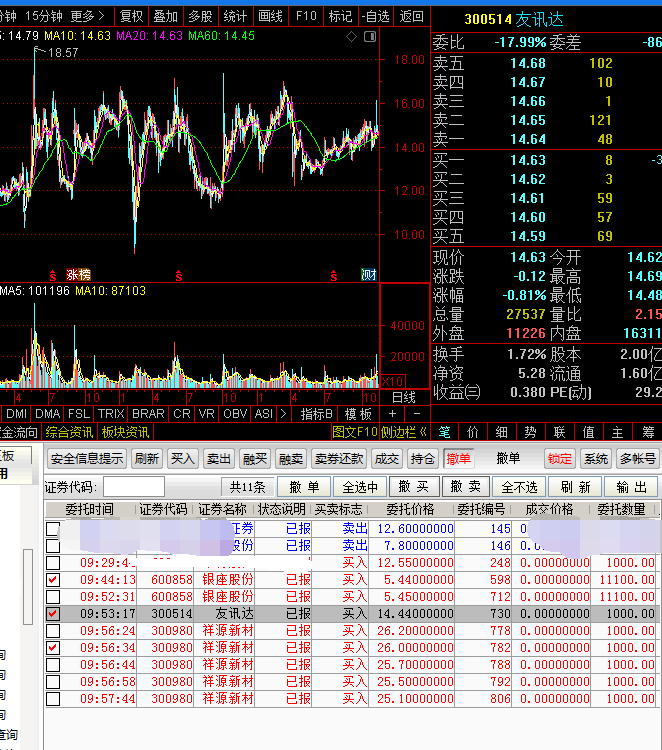Viewport: 662px width, 750px height.
Task: Expand more indicators arrow after ASI
Action: [x=283, y=414]
